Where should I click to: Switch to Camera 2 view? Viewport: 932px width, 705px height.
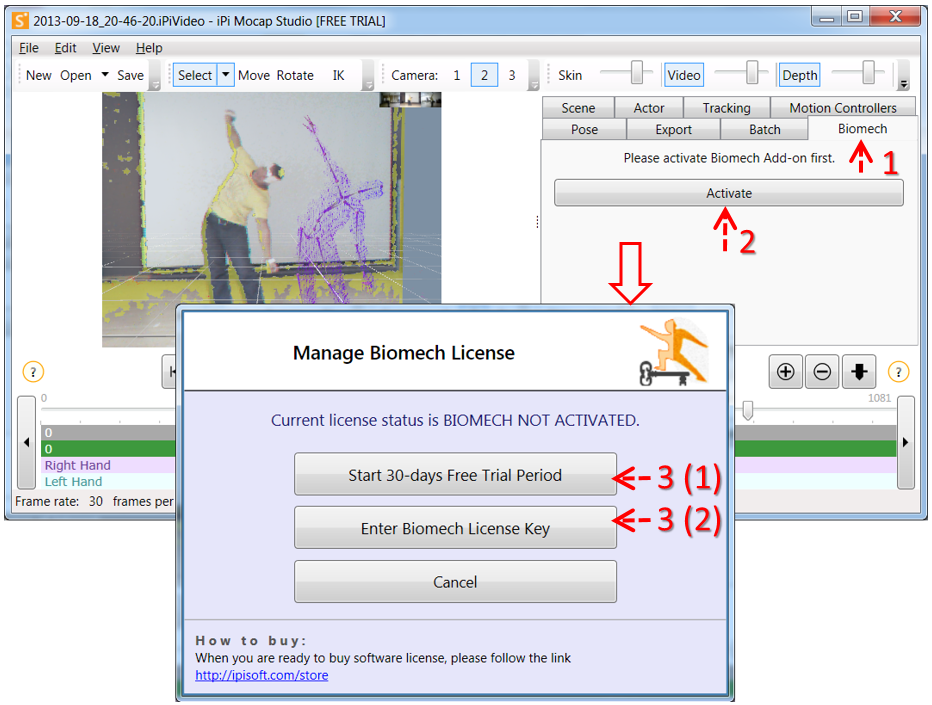(484, 75)
